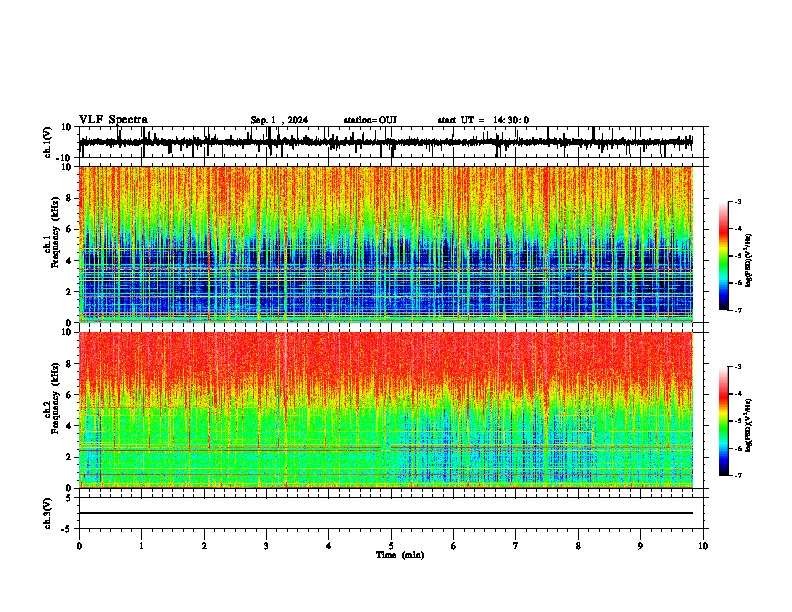Click the ch.2 spectrogram plot
Screen dimensions: 792x612
tap(386, 410)
